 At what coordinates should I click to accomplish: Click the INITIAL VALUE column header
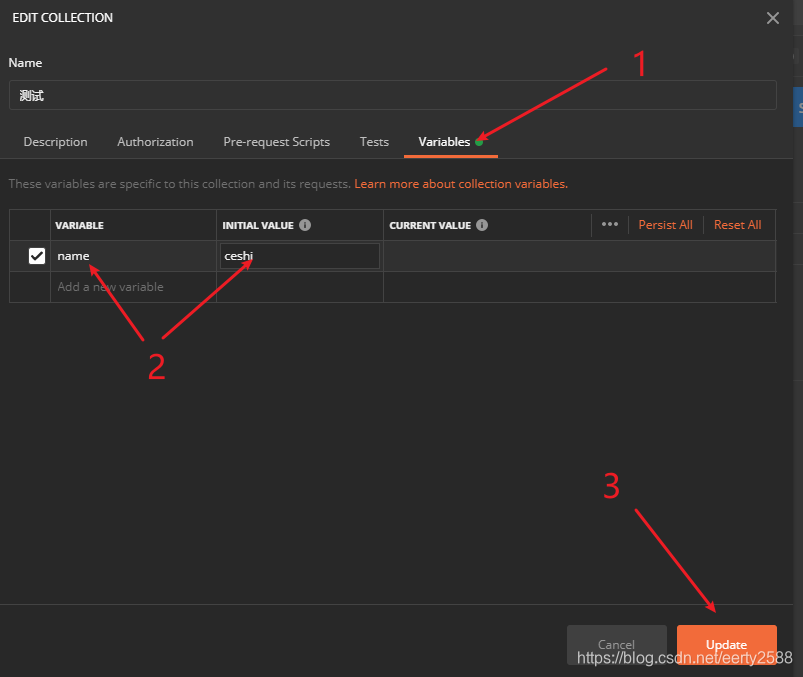[258, 225]
